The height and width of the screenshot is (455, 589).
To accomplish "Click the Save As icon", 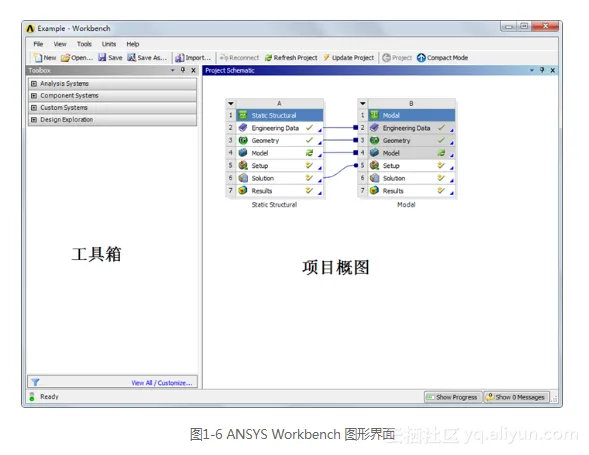I will (x=131, y=57).
